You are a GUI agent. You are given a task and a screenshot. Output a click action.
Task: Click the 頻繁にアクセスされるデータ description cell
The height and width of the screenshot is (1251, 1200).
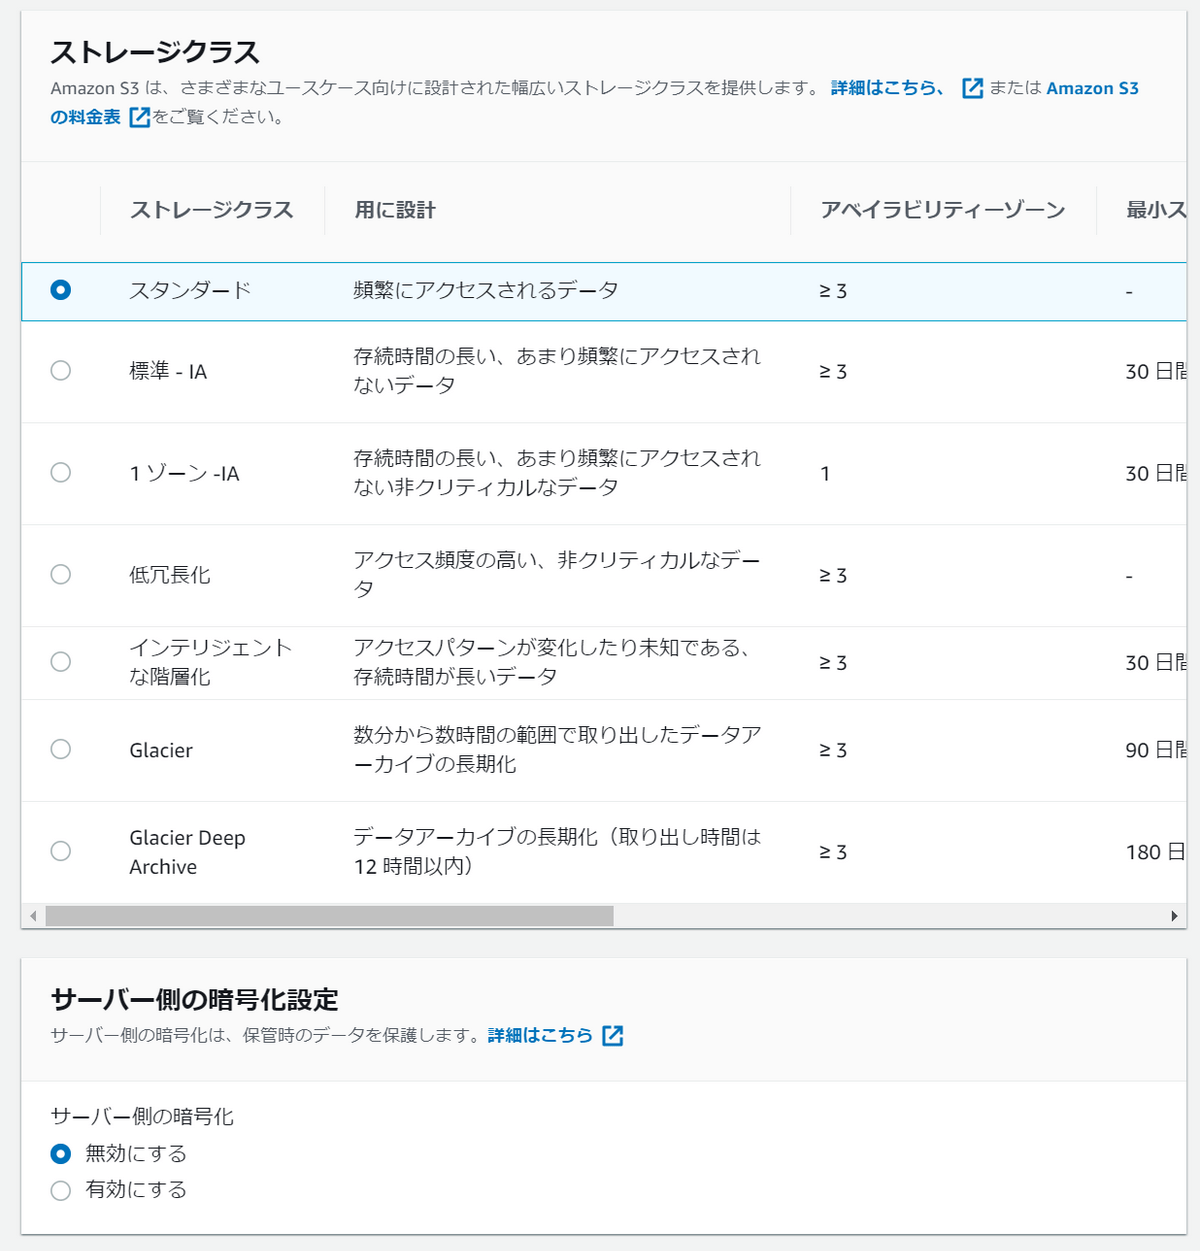tap(486, 290)
